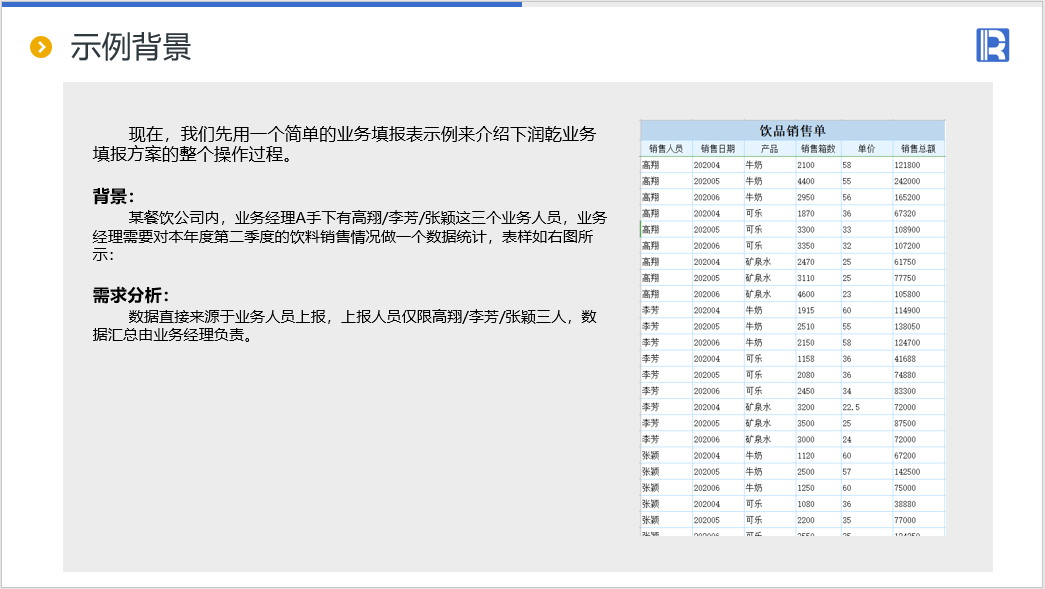Click the 单价 column header
The width and height of the screenshot is (1045, 589).
tap(866, 148)
